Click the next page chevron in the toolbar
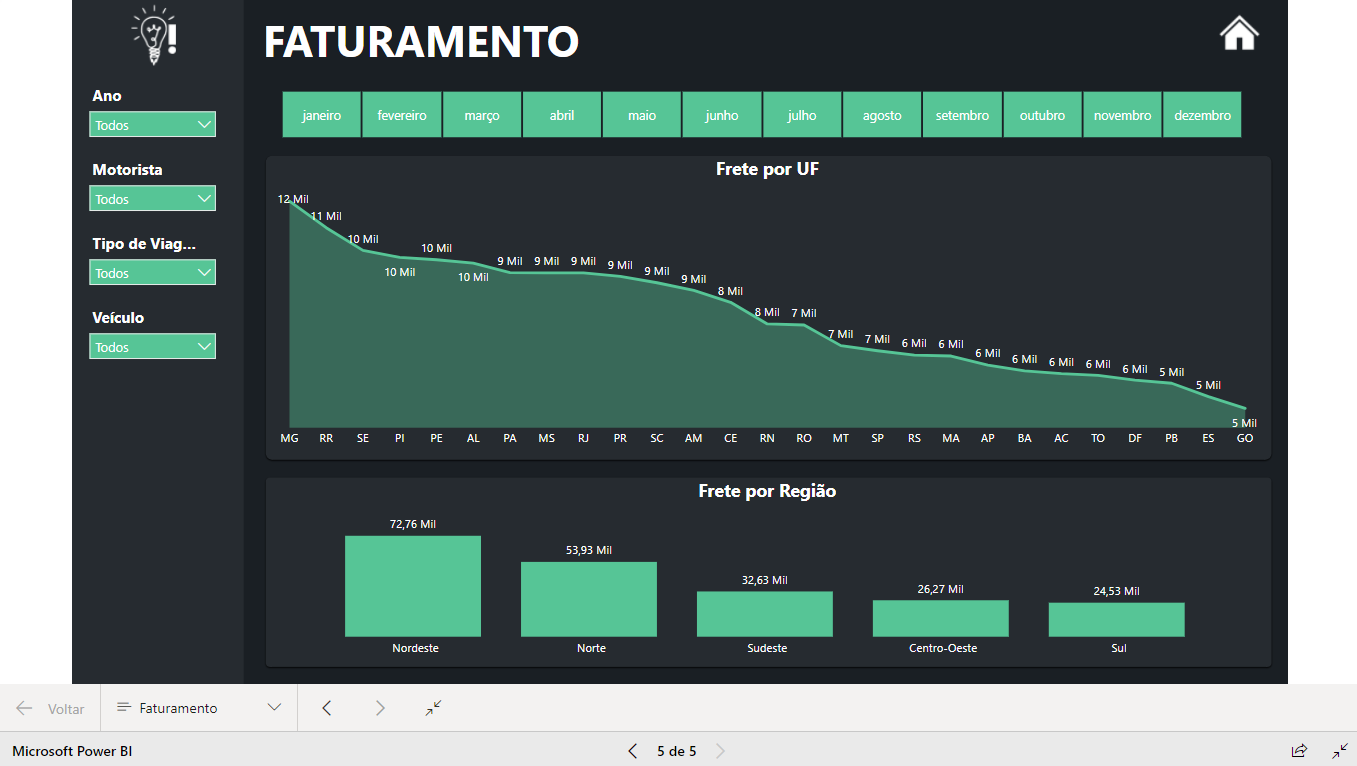The height and width of the screenshot is (766, 1357). click(x=380, y=708)
